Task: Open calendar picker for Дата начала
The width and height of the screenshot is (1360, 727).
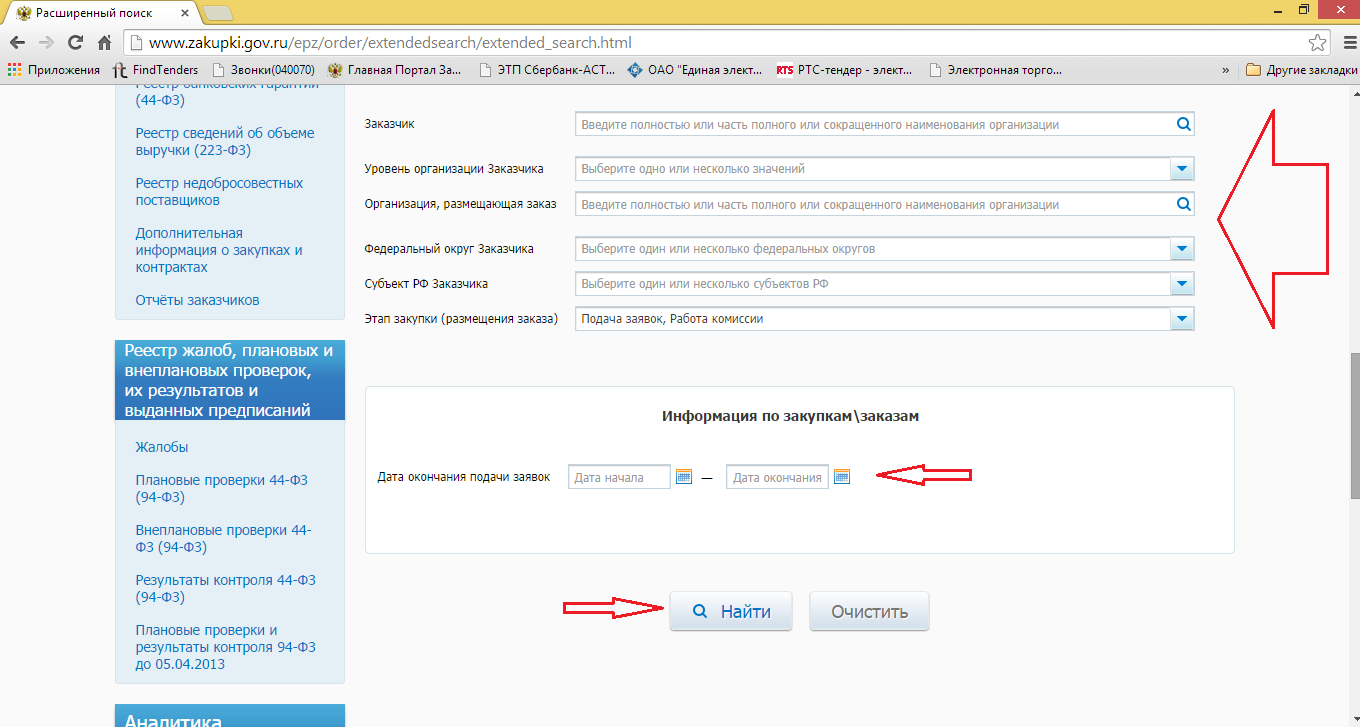Action: (x=684, y=477)
